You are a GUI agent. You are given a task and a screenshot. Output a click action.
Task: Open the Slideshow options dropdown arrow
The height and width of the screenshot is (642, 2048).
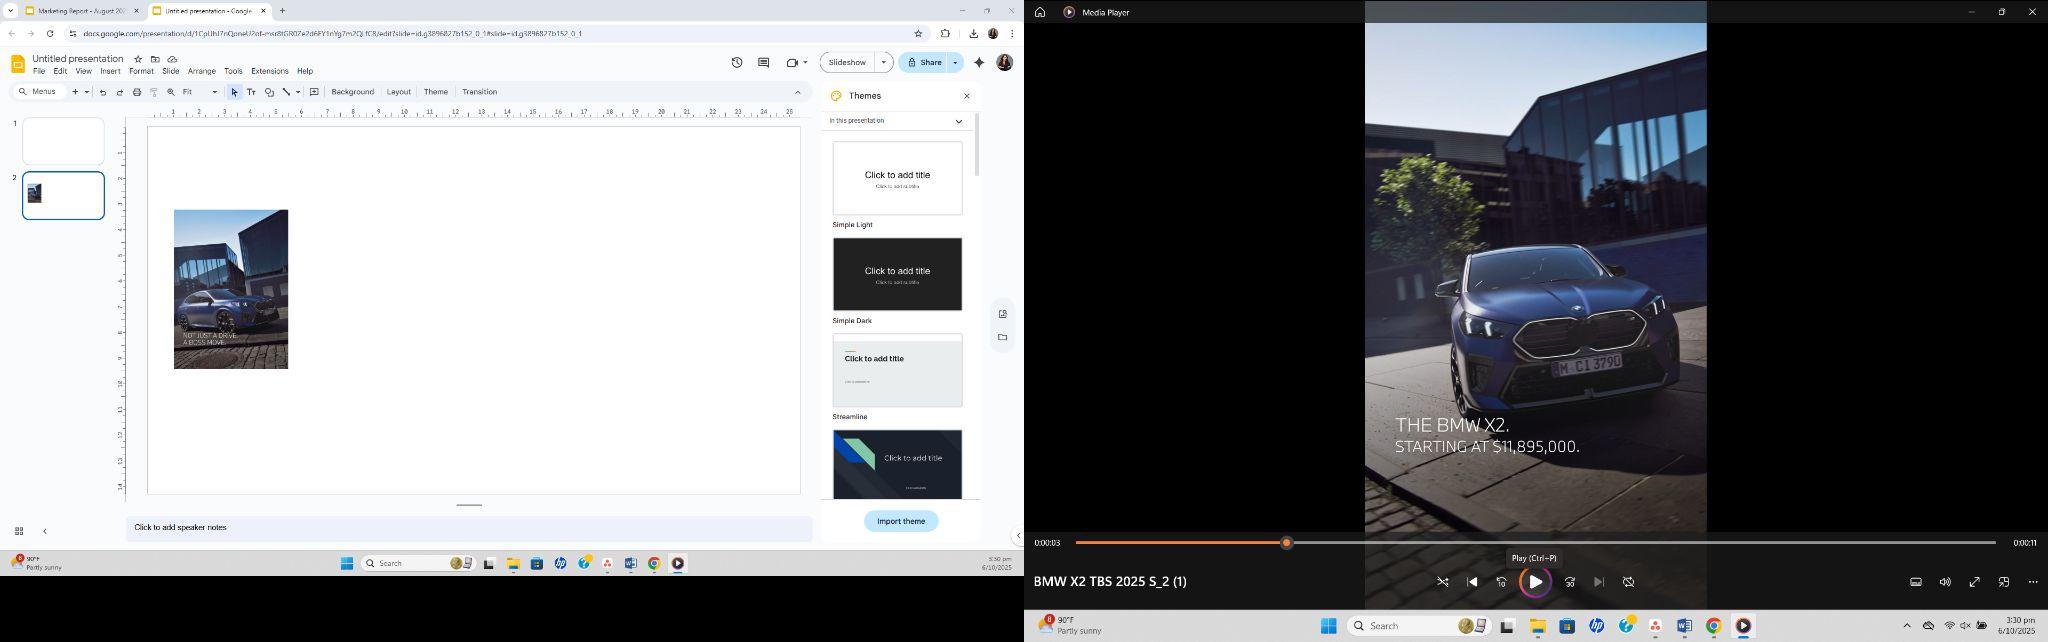coord(883,62)
